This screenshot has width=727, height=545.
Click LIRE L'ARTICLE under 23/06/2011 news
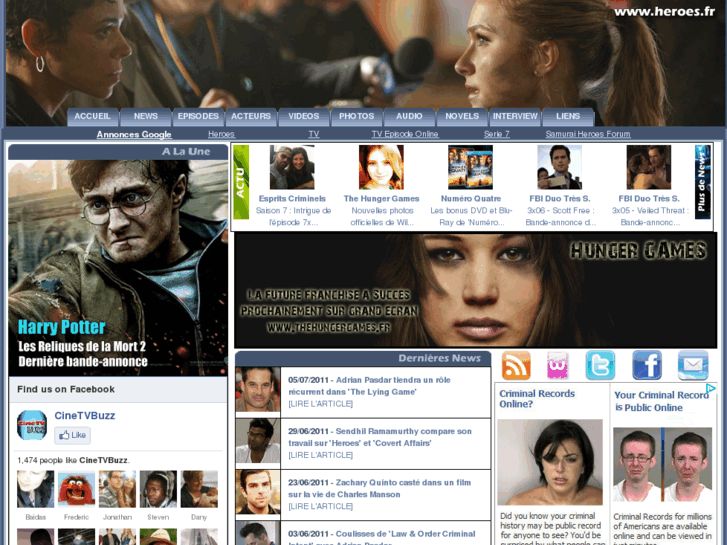pyautogui.click(x=320, y=507)
